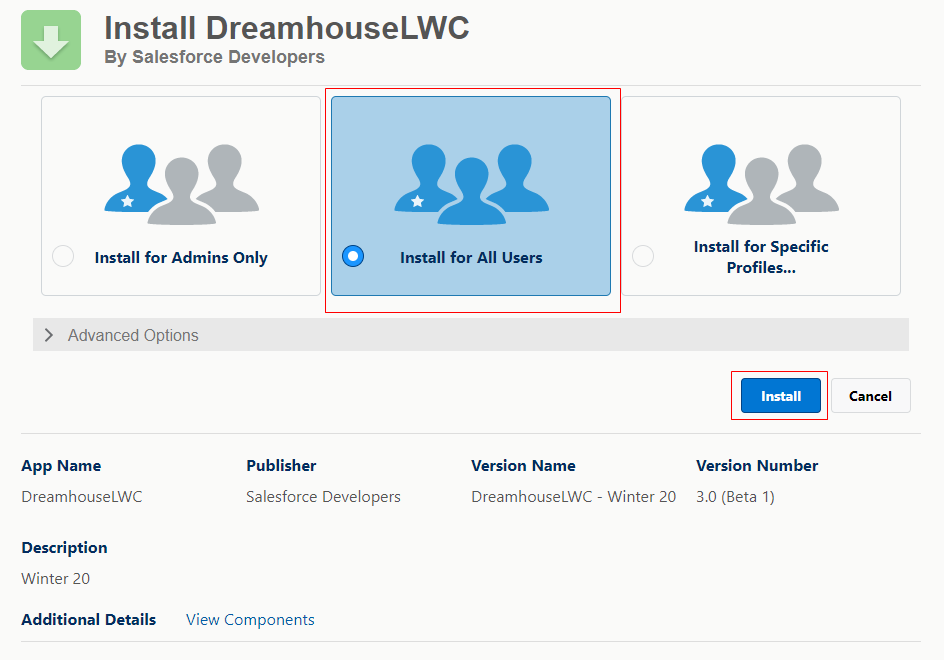Image resolution: width=944 pixels, height=660 pixels.
Task: Click the Version Name field label
Action: [x=523, y=465]
